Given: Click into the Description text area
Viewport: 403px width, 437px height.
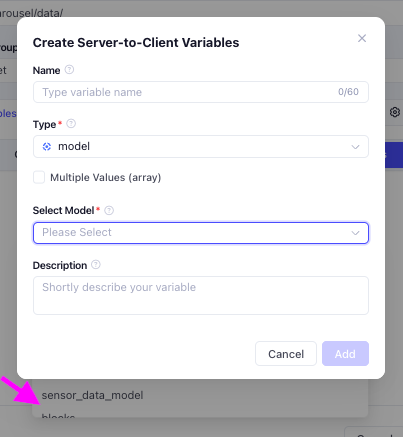Looking at the screenshot, I should (x=201, y=295).
